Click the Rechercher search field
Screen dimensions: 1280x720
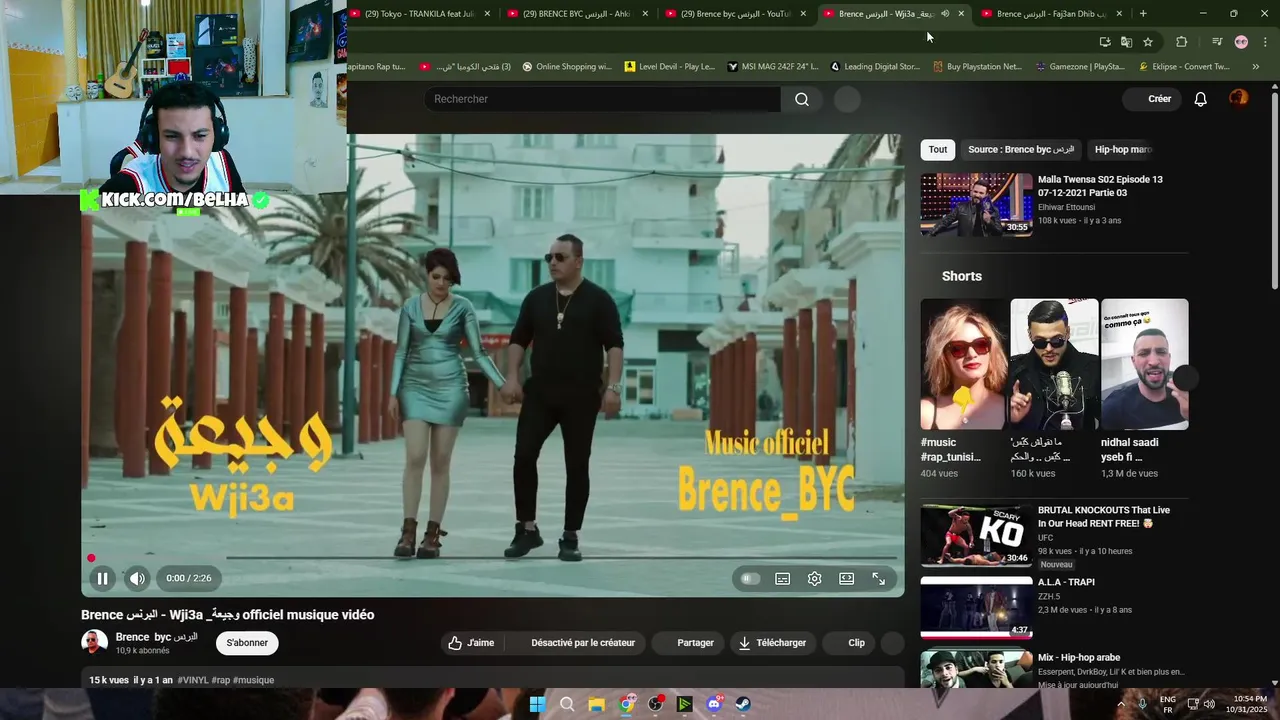tap(603, 99)
